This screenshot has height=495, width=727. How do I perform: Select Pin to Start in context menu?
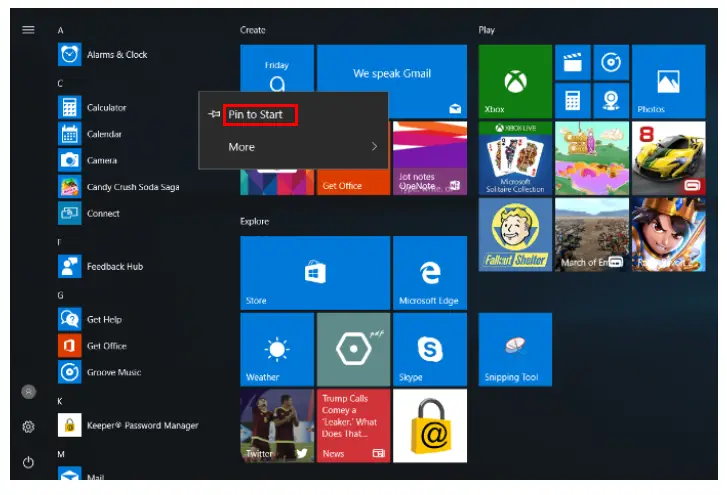[x=255, y=114]
